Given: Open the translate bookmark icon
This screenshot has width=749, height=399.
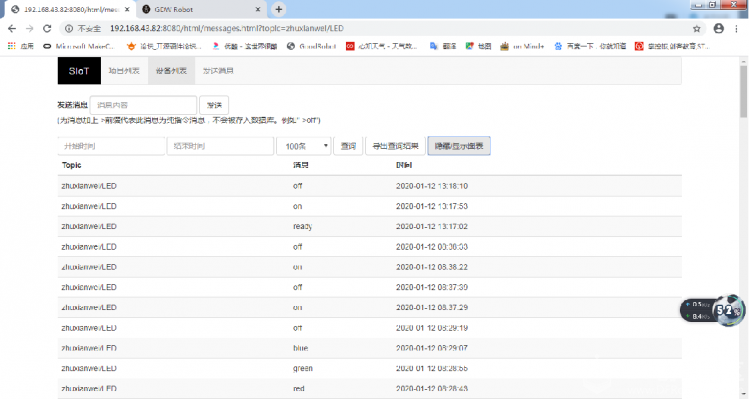Looking at the screenshot, I should tap(434, 46).
